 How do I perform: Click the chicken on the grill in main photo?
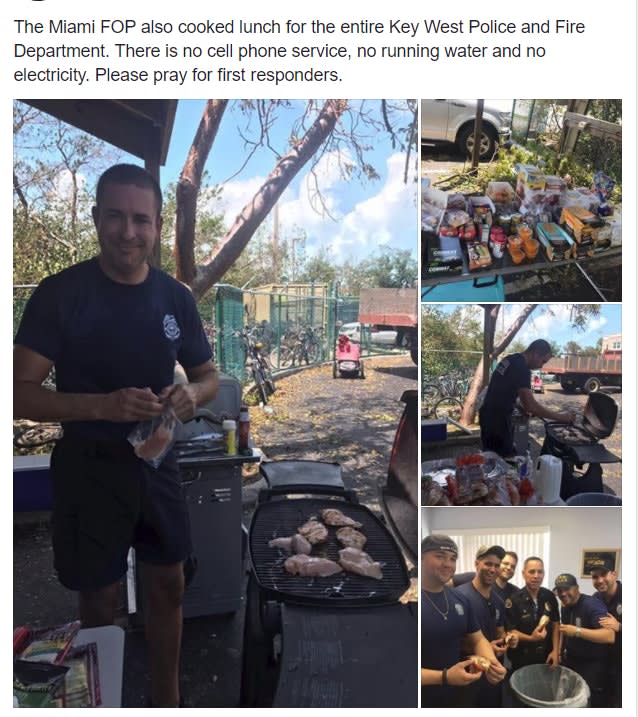pos(326,543)
